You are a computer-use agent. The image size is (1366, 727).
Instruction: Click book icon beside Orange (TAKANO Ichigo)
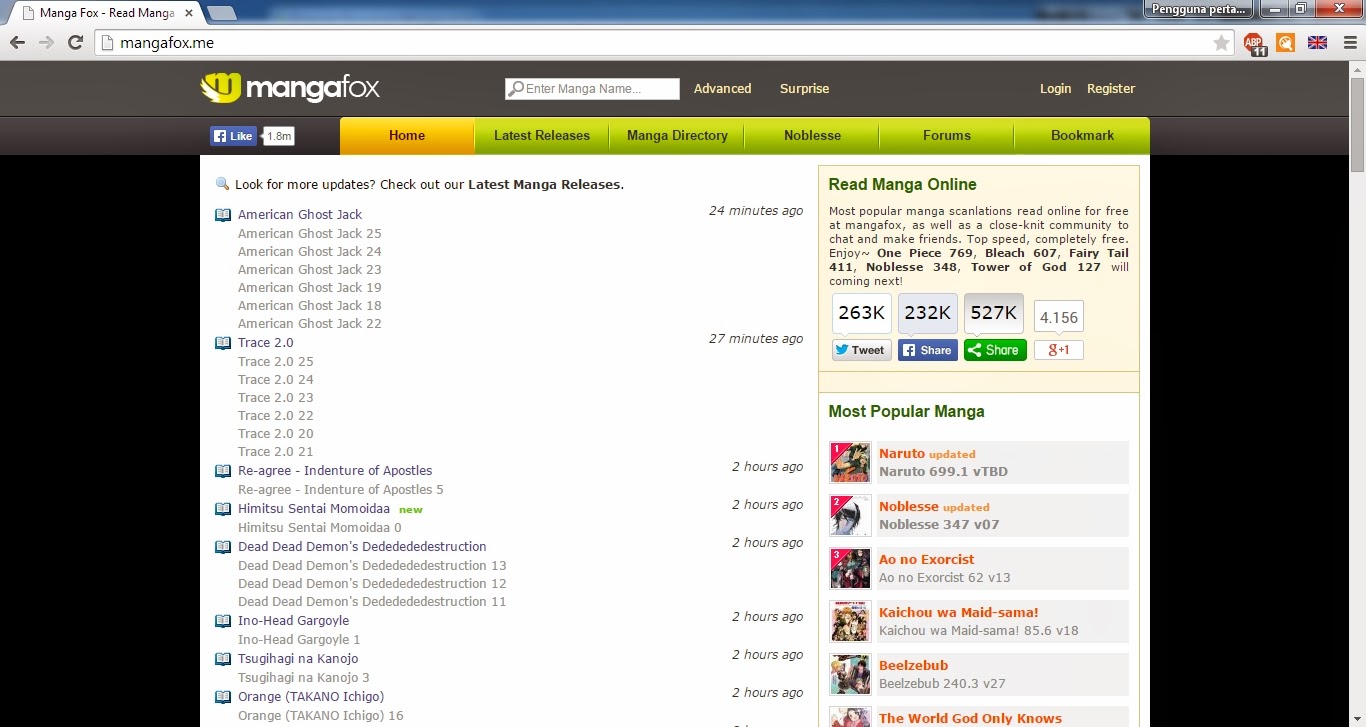(x=223, y=697)
